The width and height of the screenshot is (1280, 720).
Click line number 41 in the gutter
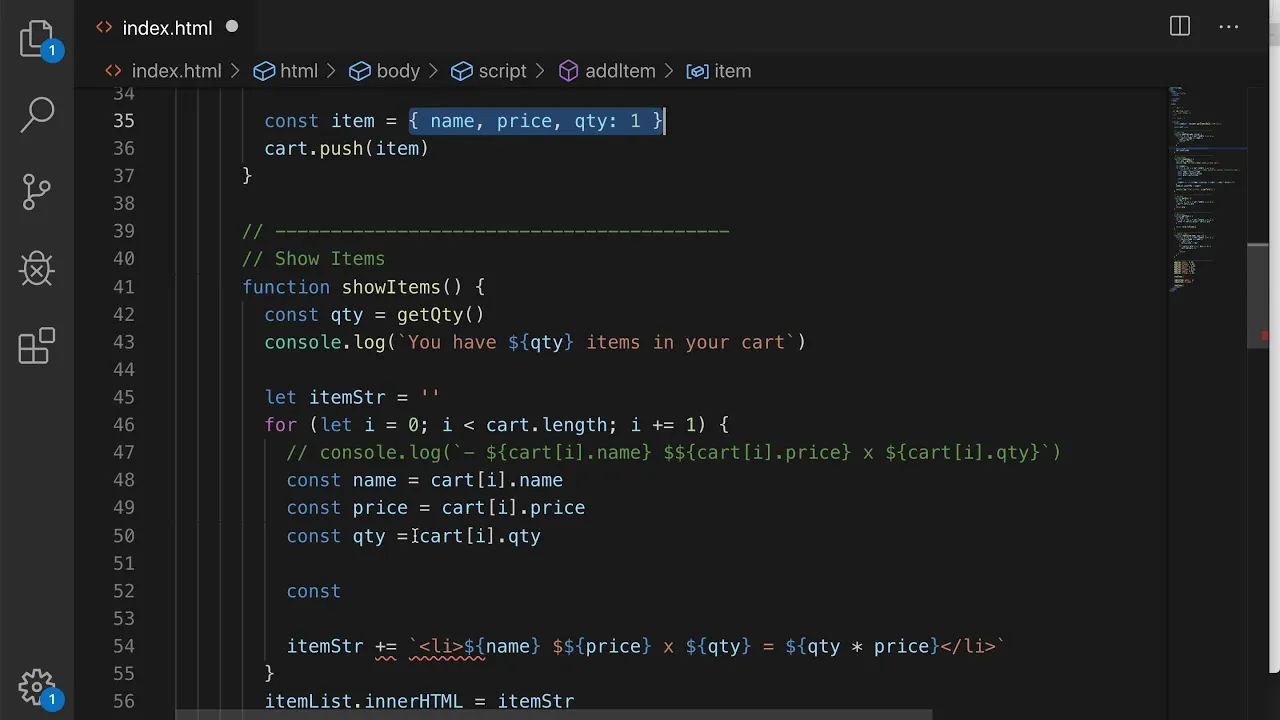(123, 287)
